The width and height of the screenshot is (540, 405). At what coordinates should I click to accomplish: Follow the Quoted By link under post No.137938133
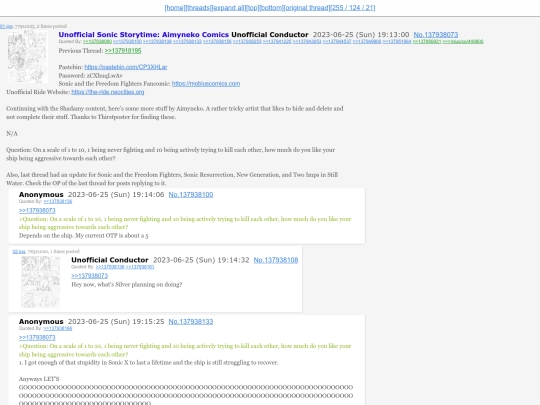point(58,329)
